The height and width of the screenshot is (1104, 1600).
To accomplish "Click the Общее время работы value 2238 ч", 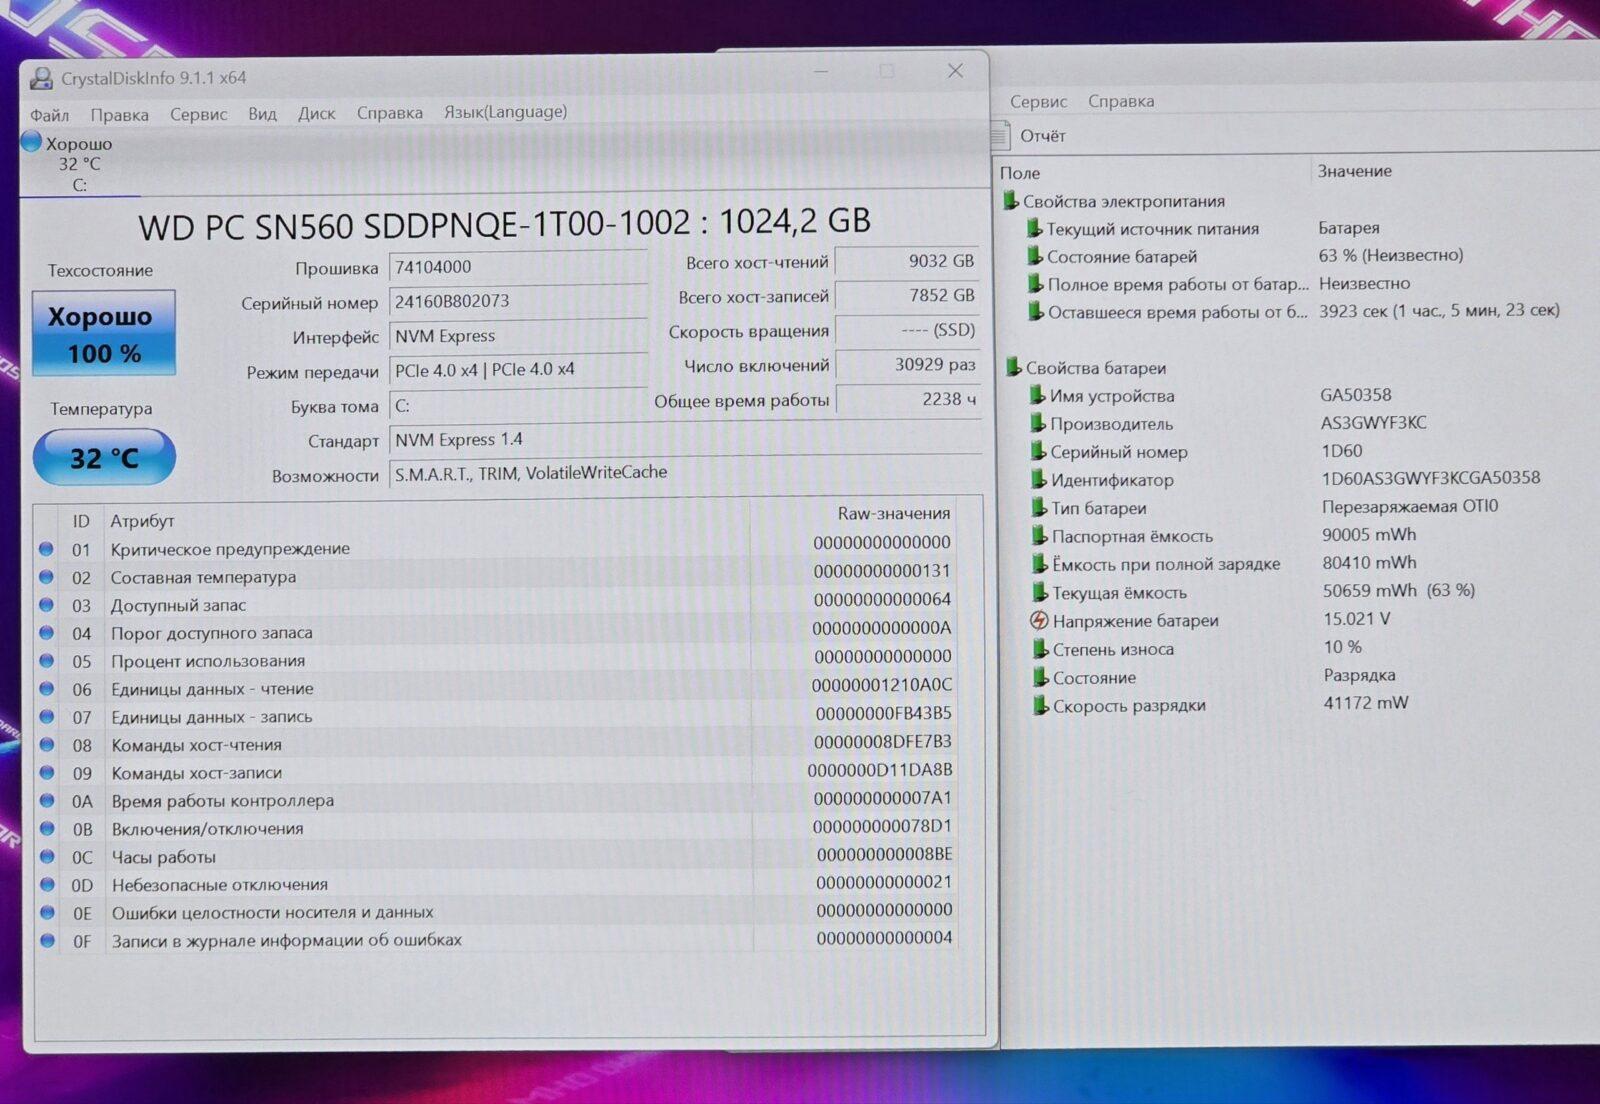I will click(x=907, y=399).
